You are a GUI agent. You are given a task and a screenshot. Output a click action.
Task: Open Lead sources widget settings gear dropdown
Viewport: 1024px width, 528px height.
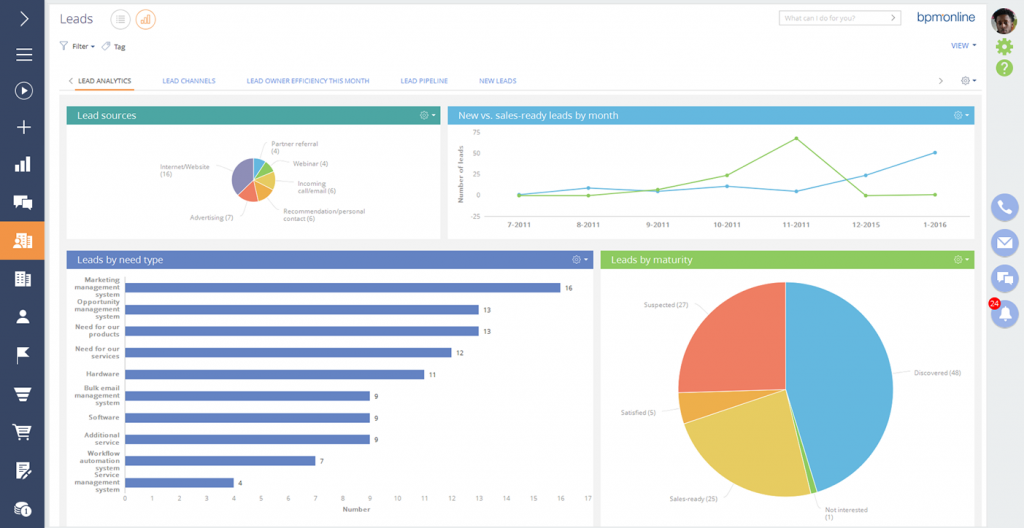428,115
